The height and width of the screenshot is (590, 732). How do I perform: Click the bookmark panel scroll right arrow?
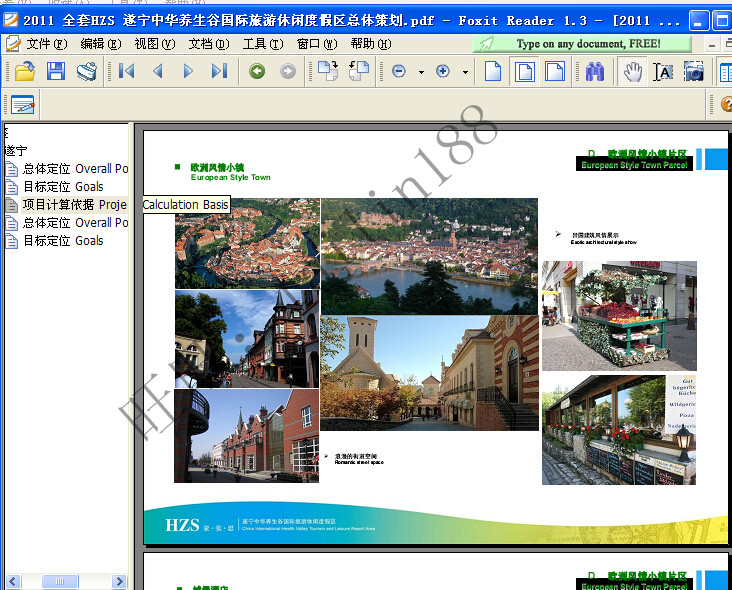pos(120,582)
